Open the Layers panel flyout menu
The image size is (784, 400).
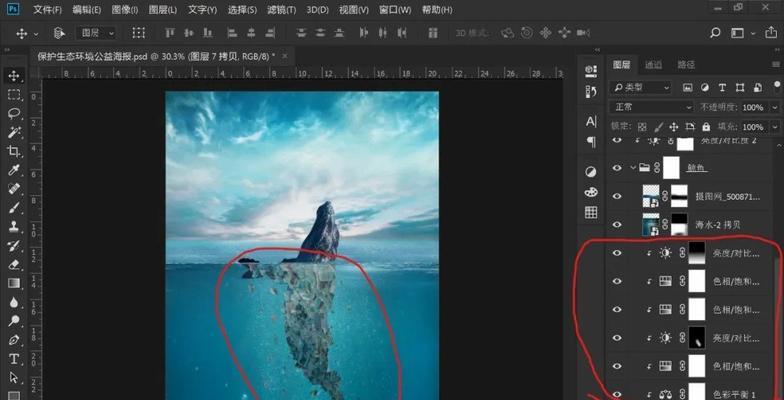pos(776,64)
